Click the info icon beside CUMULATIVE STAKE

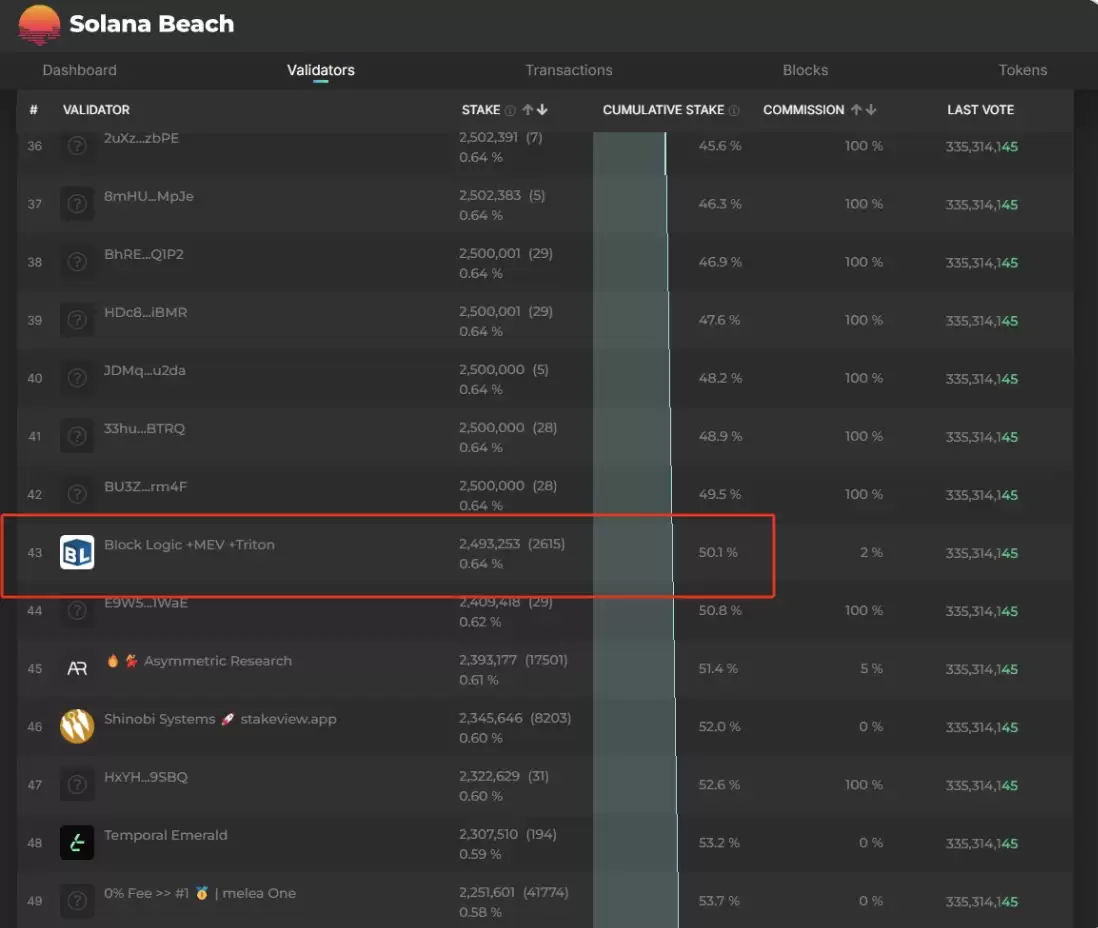pos(734,110)
